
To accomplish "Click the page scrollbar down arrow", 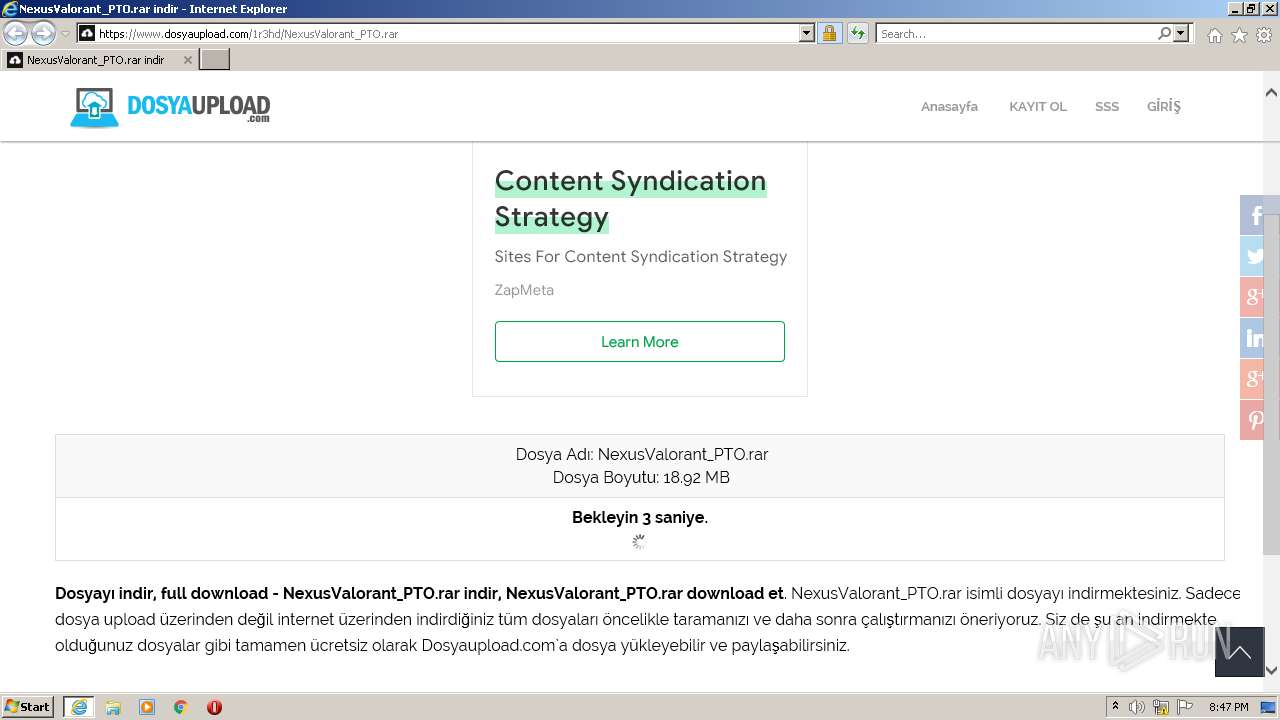I will [1271, 670].
